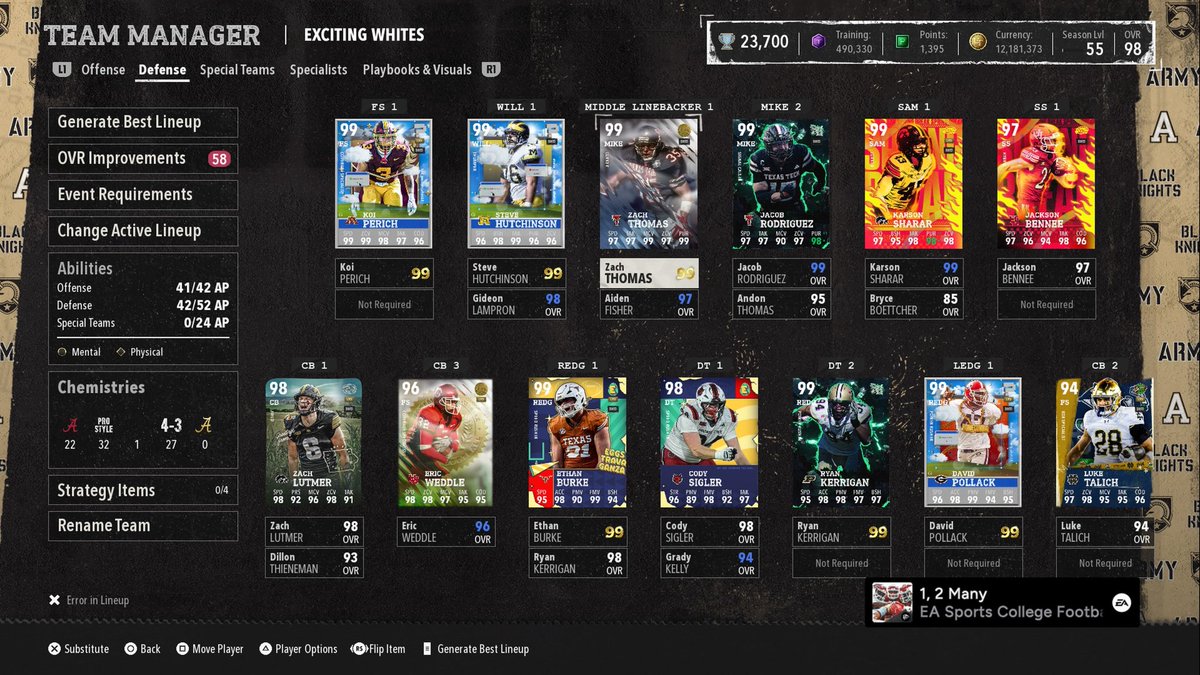Select the Defense tab
1200x675 pixels.
(x=162, y=70)
